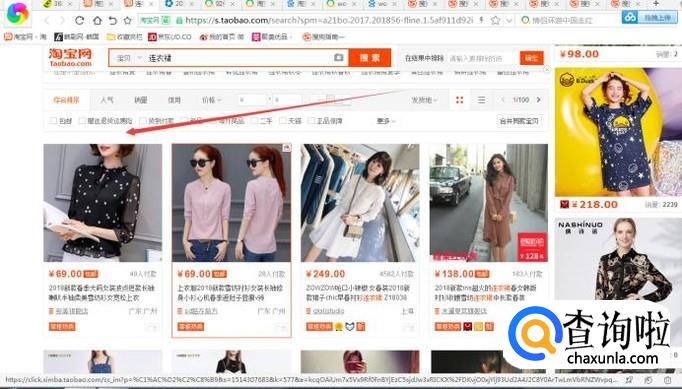This screenshot has width=682, height=389.
Task: Check the 包邮 free shipping checkbox
Action: tap(53, 121)
